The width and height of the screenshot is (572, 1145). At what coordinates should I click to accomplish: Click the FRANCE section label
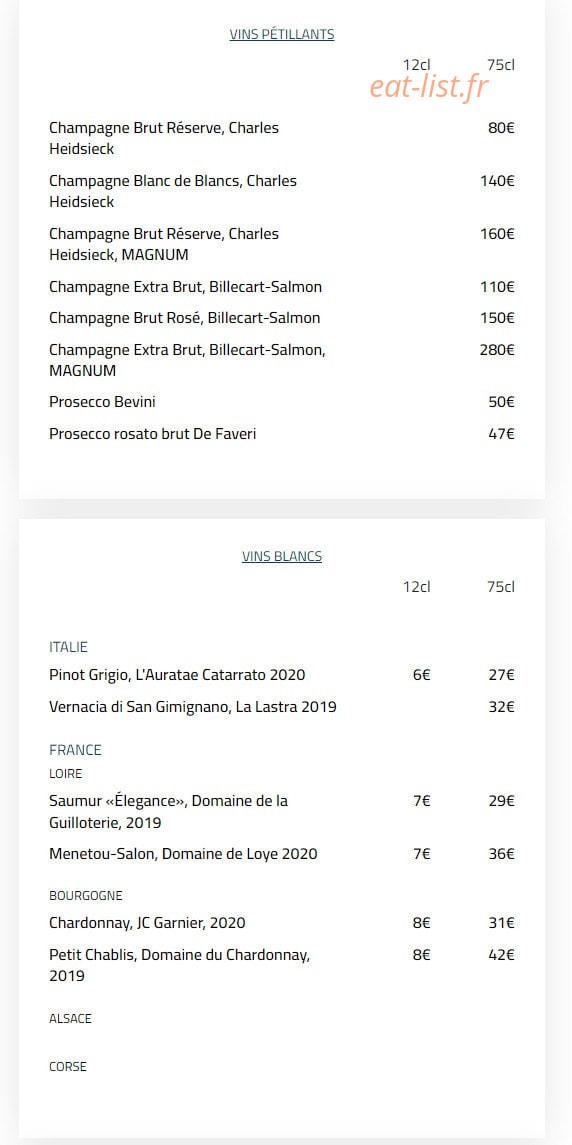(75, 750)
